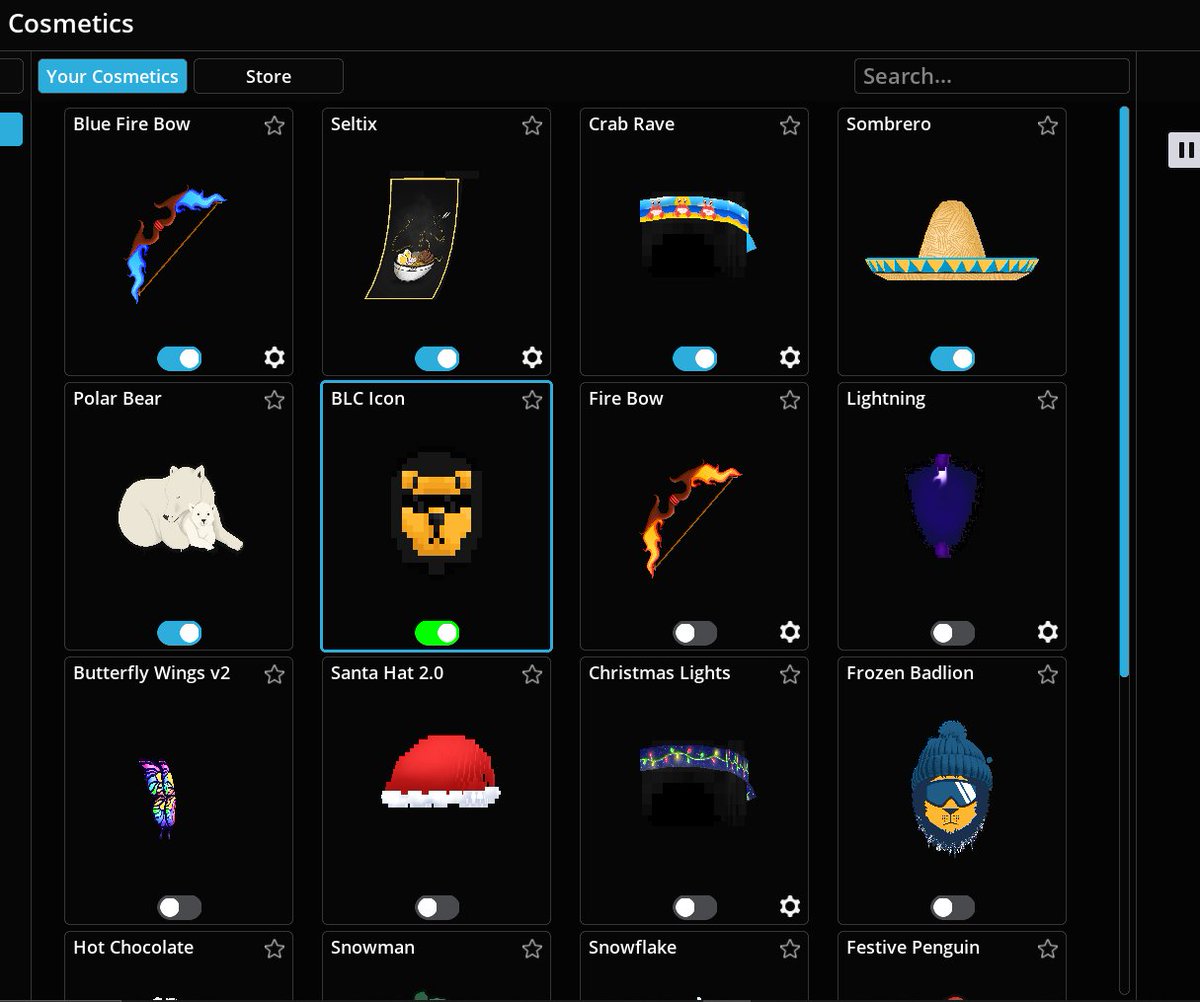Star the Snowman cosmetic
Screen dimensions: 1200x1002
(x=532, y=949)
